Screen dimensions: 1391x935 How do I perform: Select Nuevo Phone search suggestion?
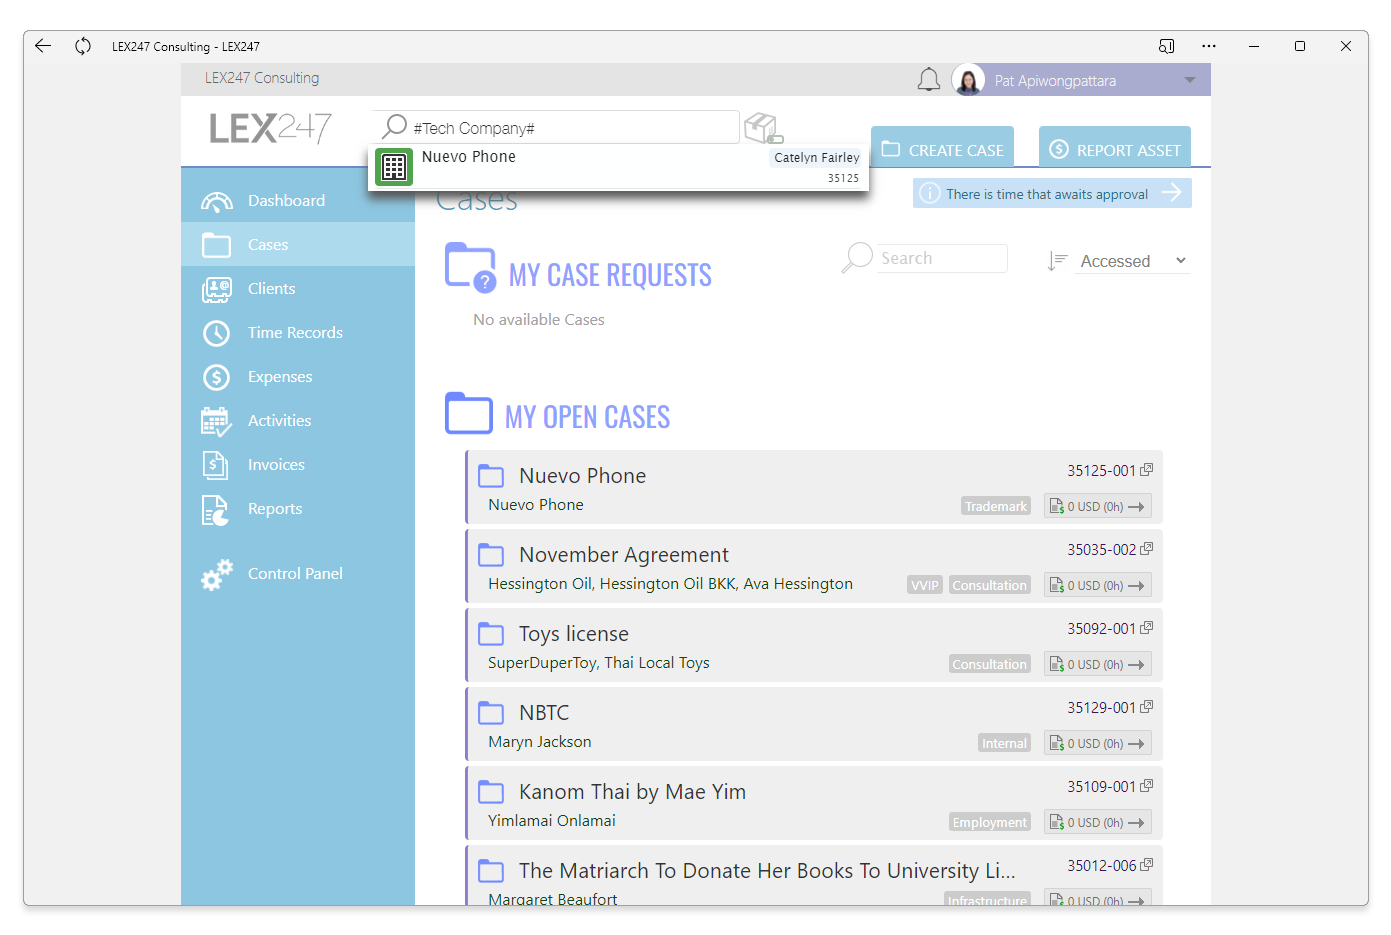pos(618,167)
